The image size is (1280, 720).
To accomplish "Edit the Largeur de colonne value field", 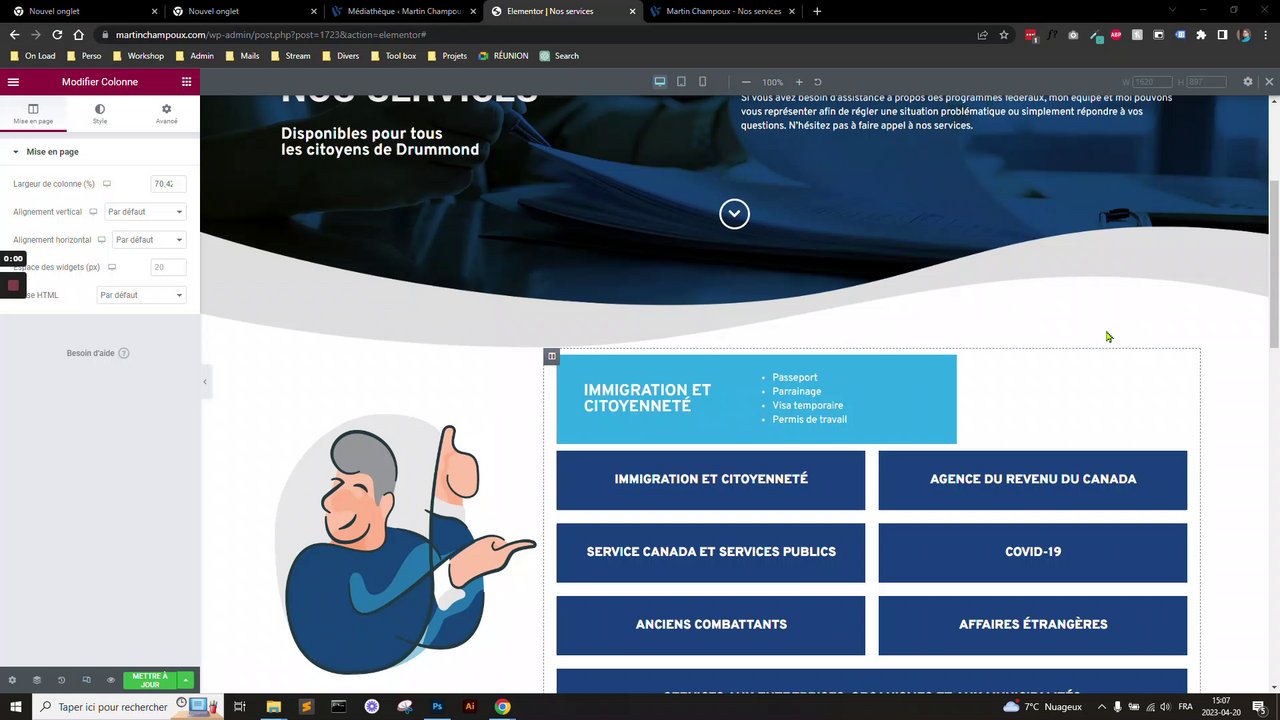I will [x=168, y=184].
